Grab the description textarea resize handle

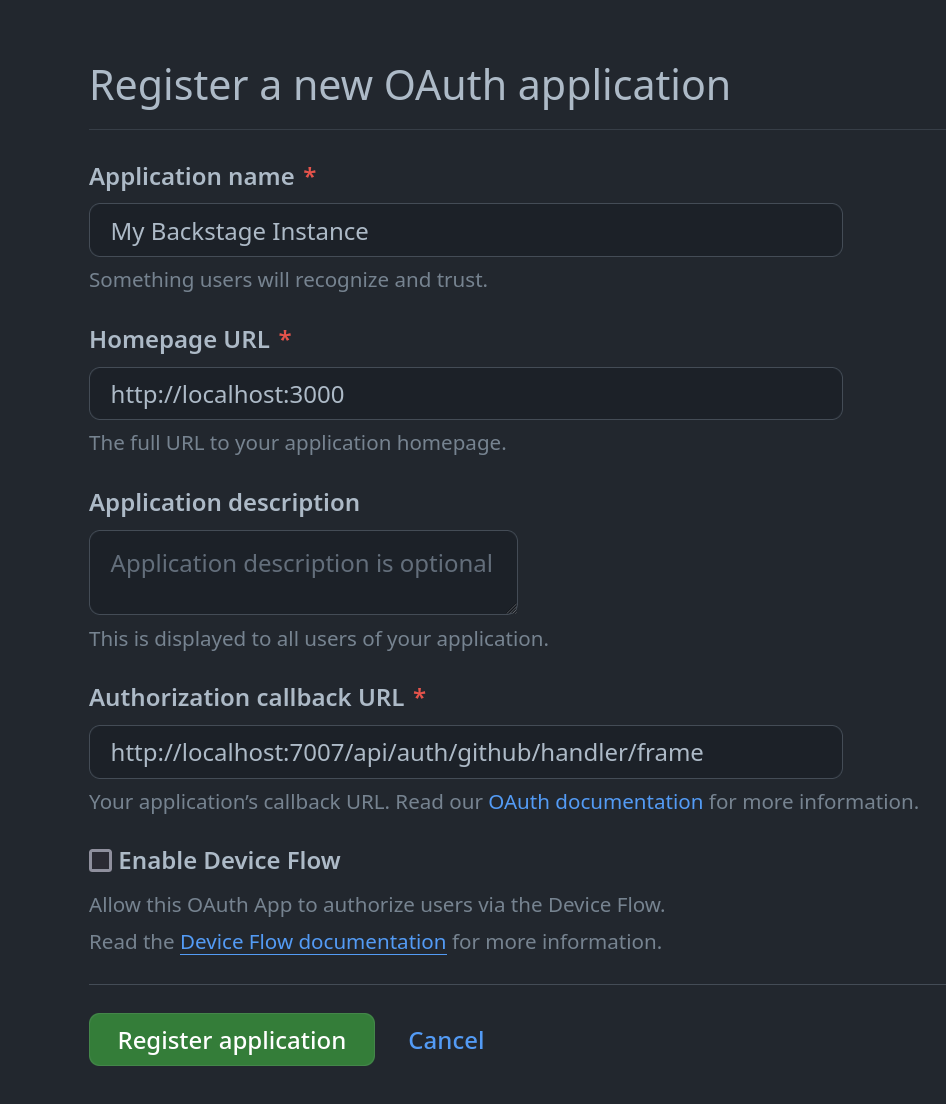coord(512,609)
